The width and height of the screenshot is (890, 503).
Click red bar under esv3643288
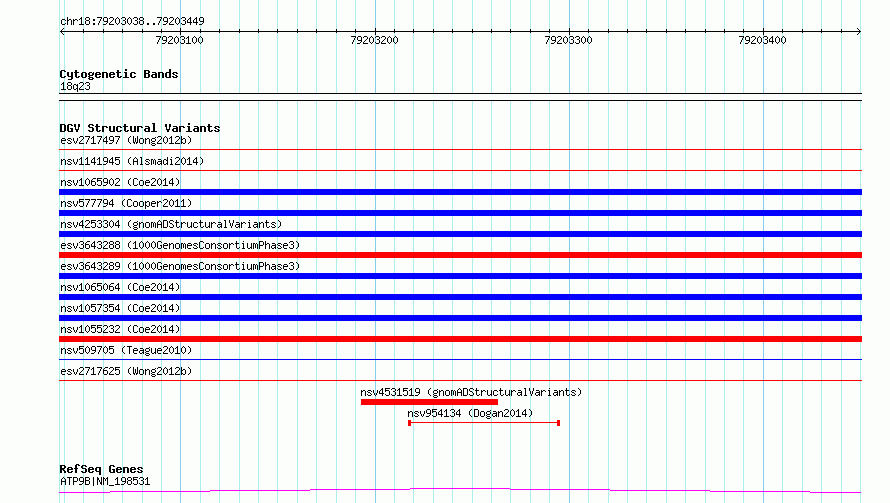pos(460,255)
